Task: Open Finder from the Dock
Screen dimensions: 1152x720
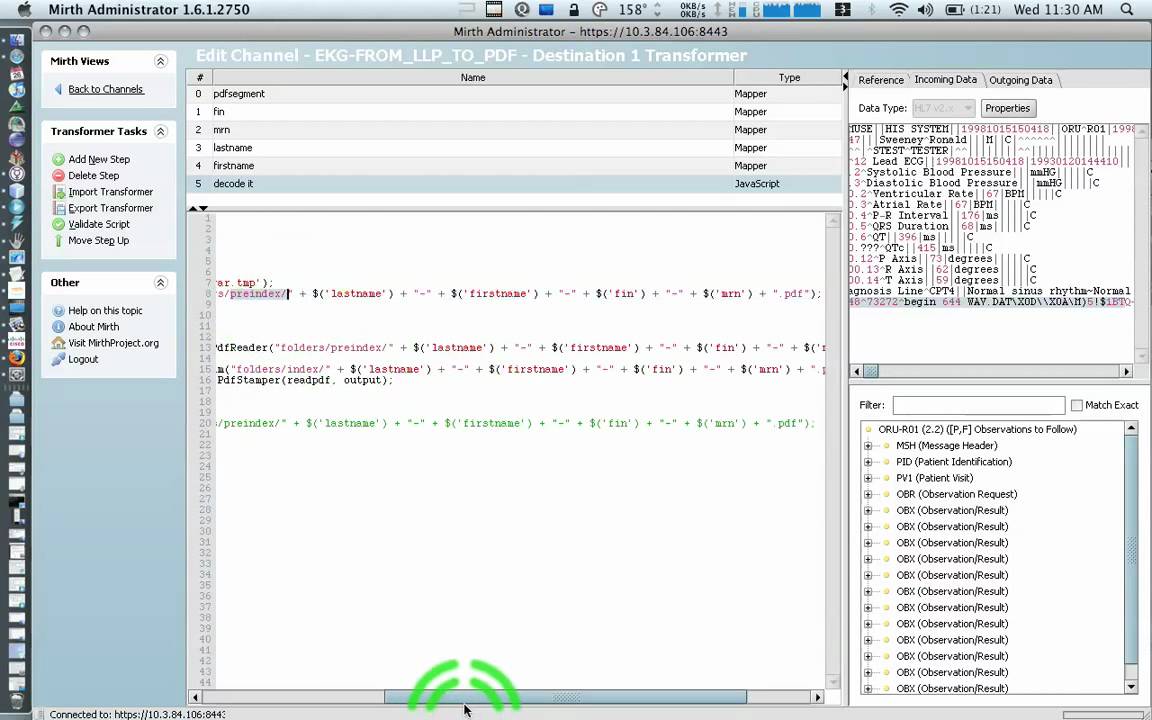Action: click(x=16, y=40)
